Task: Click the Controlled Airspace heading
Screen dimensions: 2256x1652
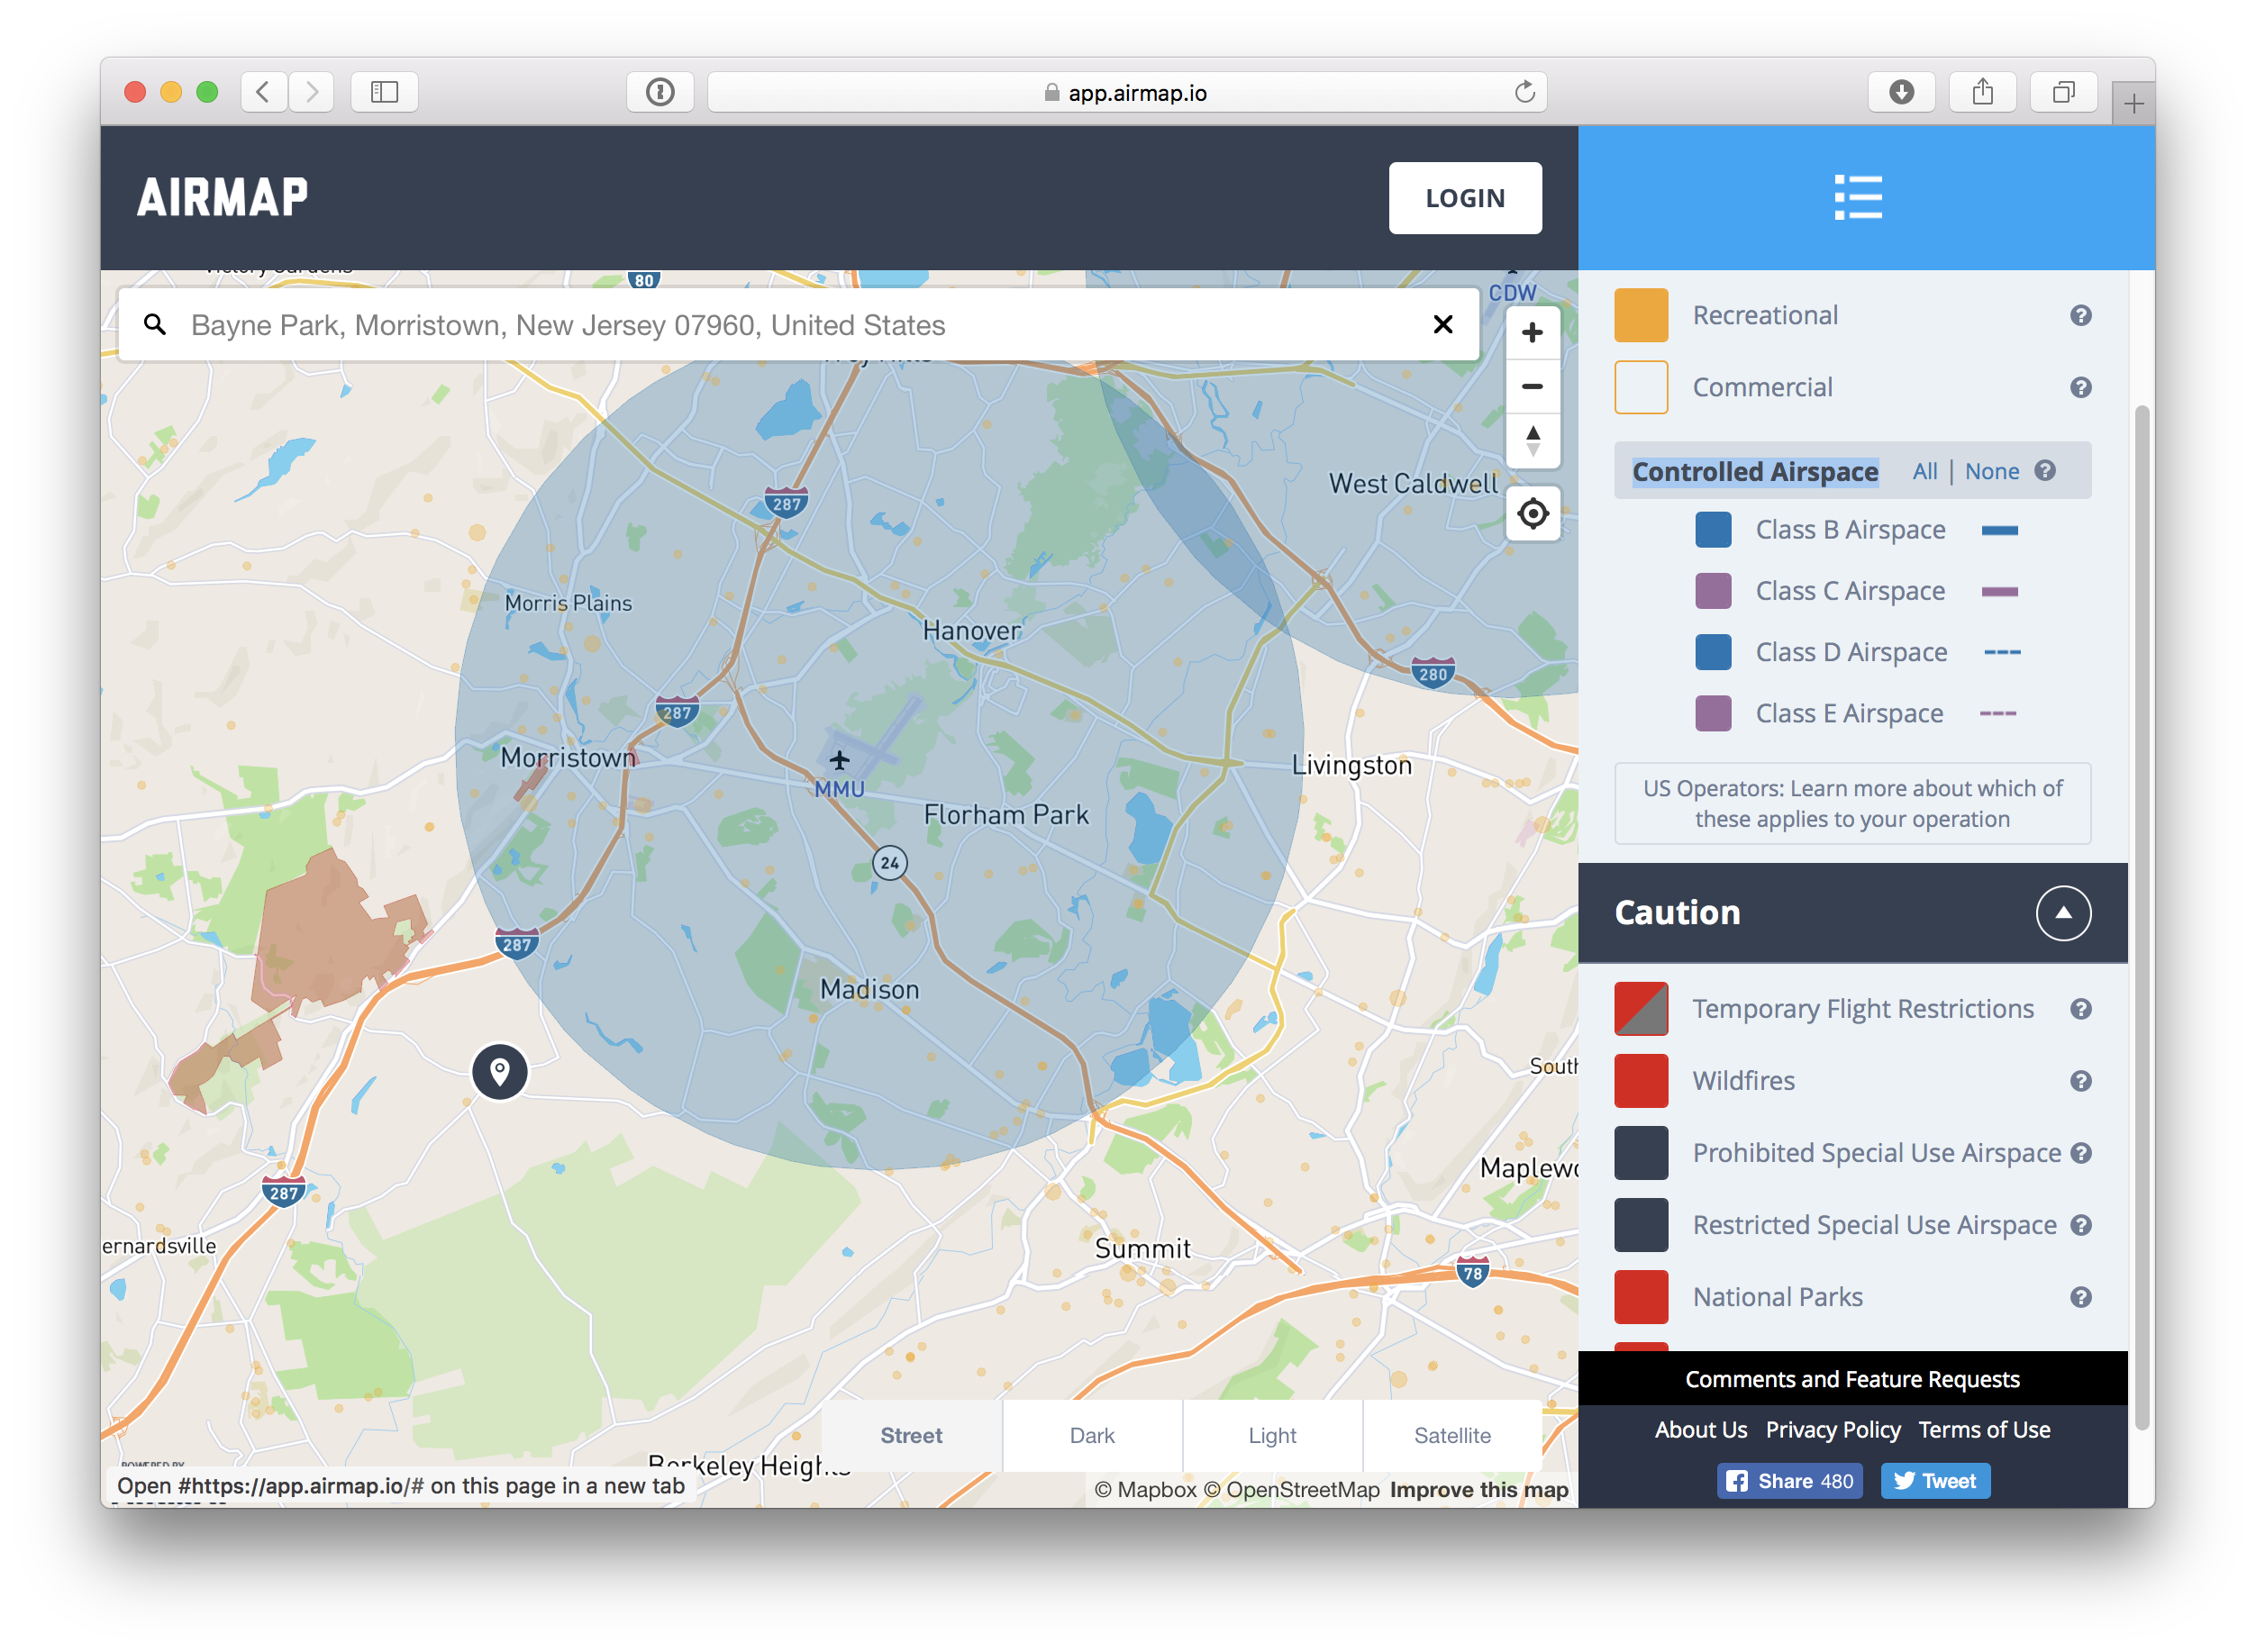Action: pyautogui.click(x=1754, y=471)
